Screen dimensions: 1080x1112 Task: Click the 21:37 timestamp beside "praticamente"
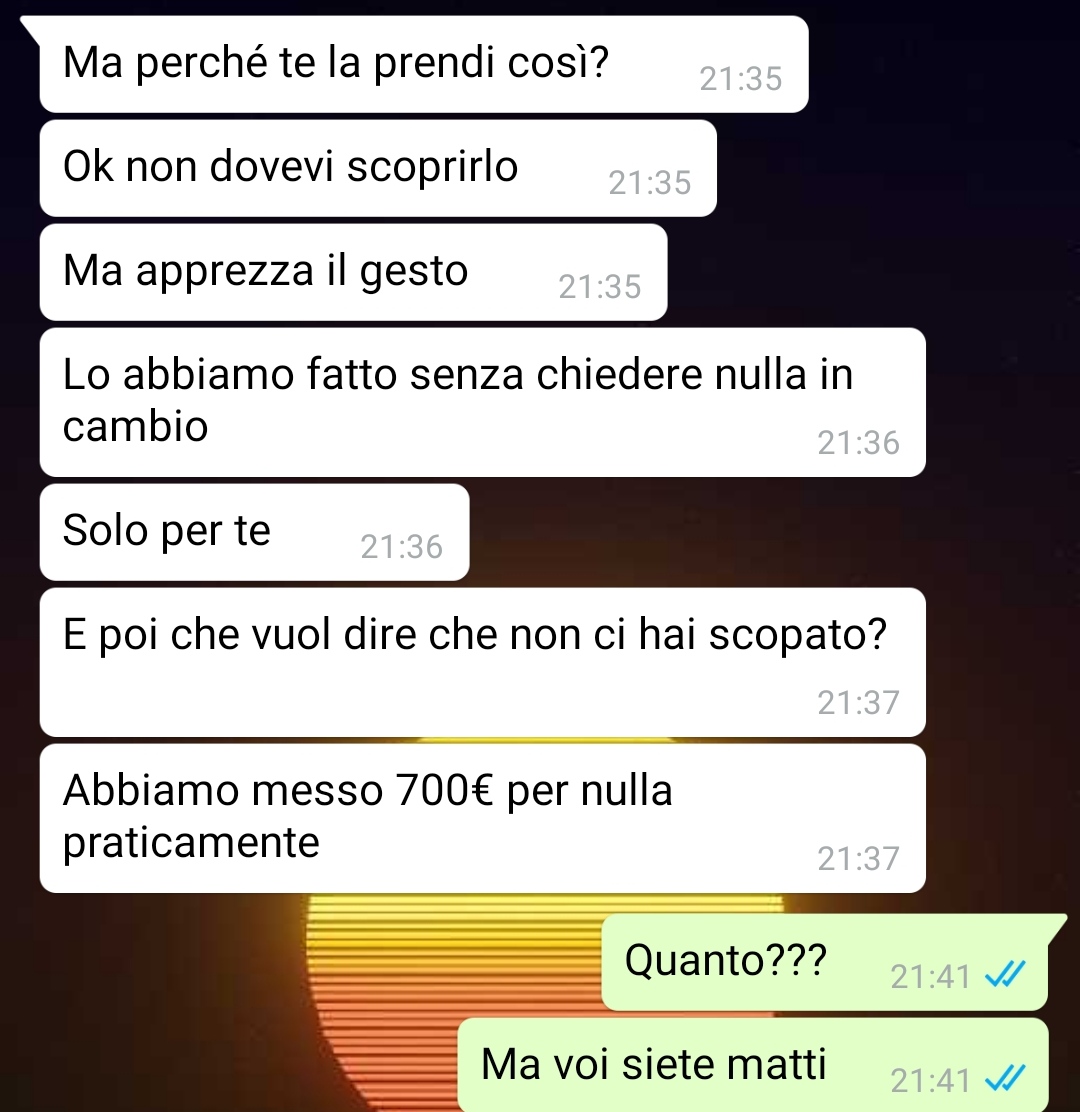click(x=858, y=859)
